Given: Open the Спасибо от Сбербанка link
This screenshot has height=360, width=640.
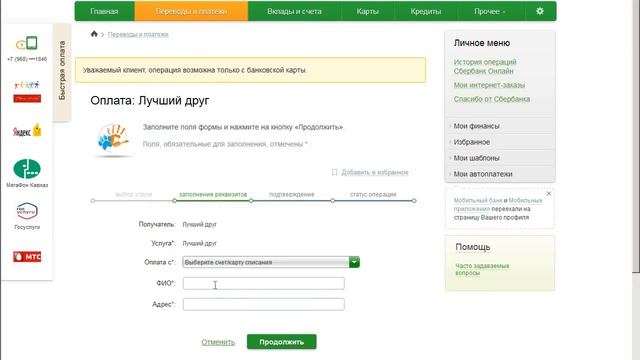Looking at the screenshot, I should click(x=492, y=99).
